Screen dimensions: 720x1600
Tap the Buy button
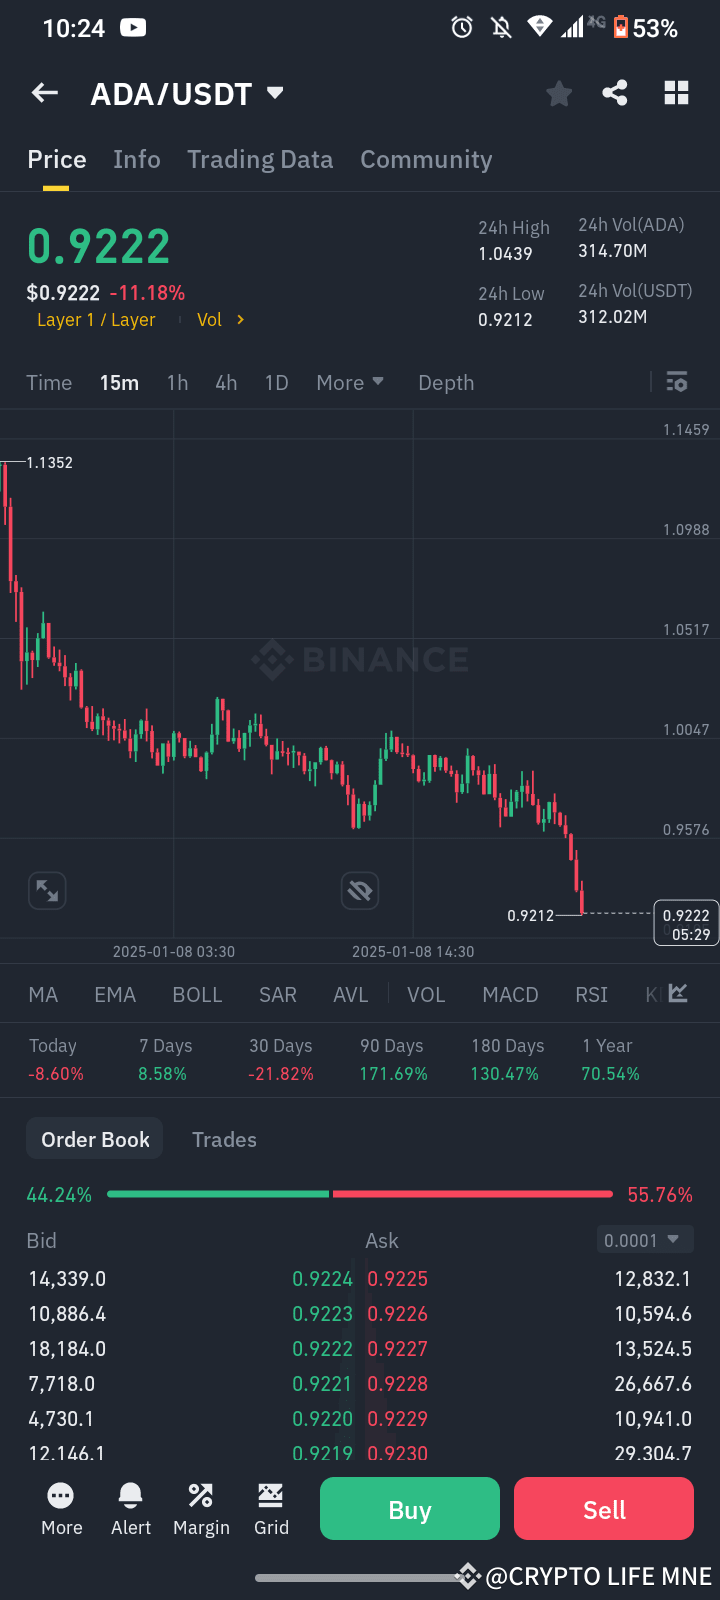[x=409, y=1508]
